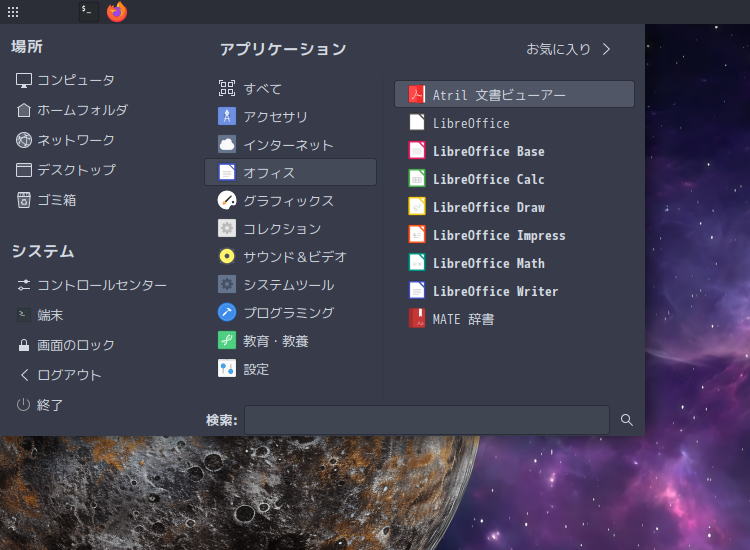The height and width of the screenshot is (550, 750).
Task: Select the コレクション category
Action: coord(290,229)
